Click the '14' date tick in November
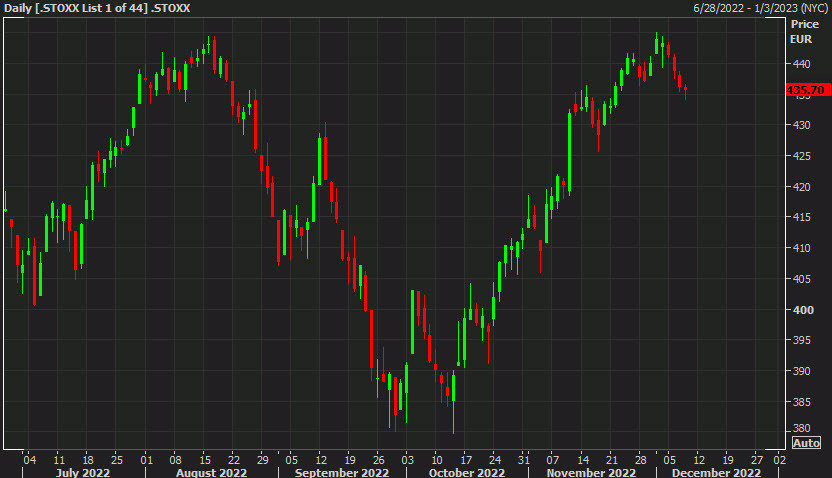Viewport: 832px width, 478px height. tap(583, 460)
